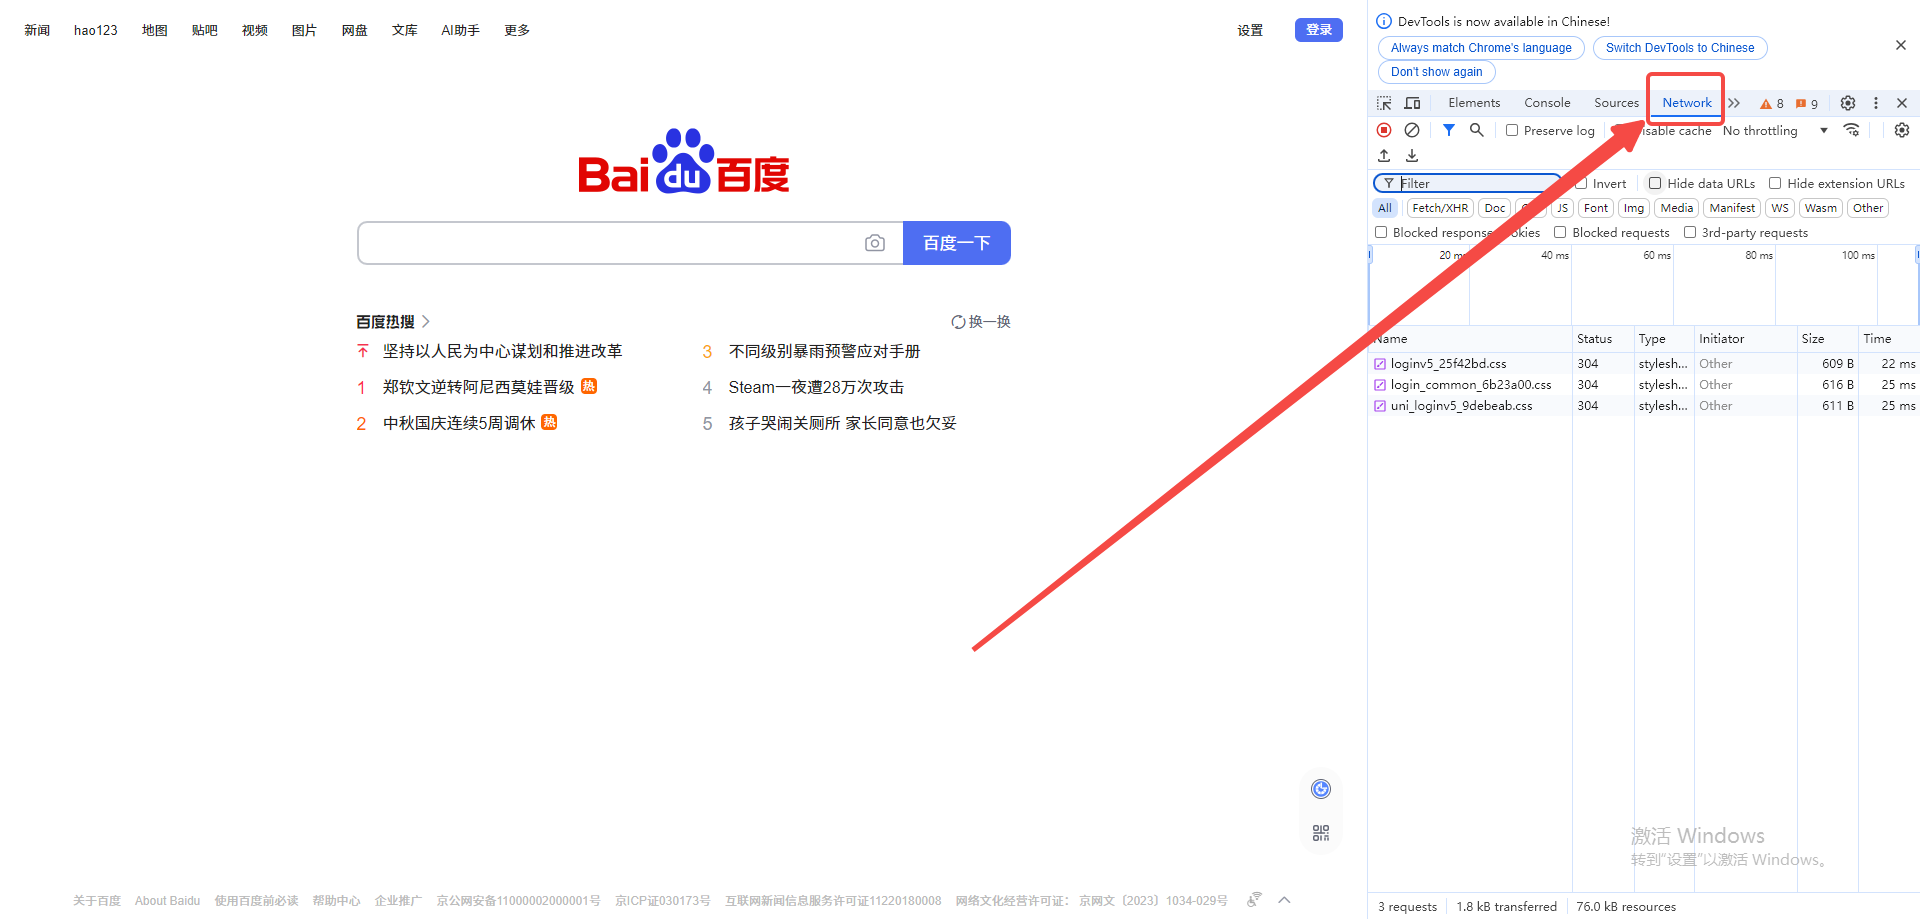Viewport: 1920px width, 919px height.
Task: Click the camera image-search icon
Action: tap(875, 243)
